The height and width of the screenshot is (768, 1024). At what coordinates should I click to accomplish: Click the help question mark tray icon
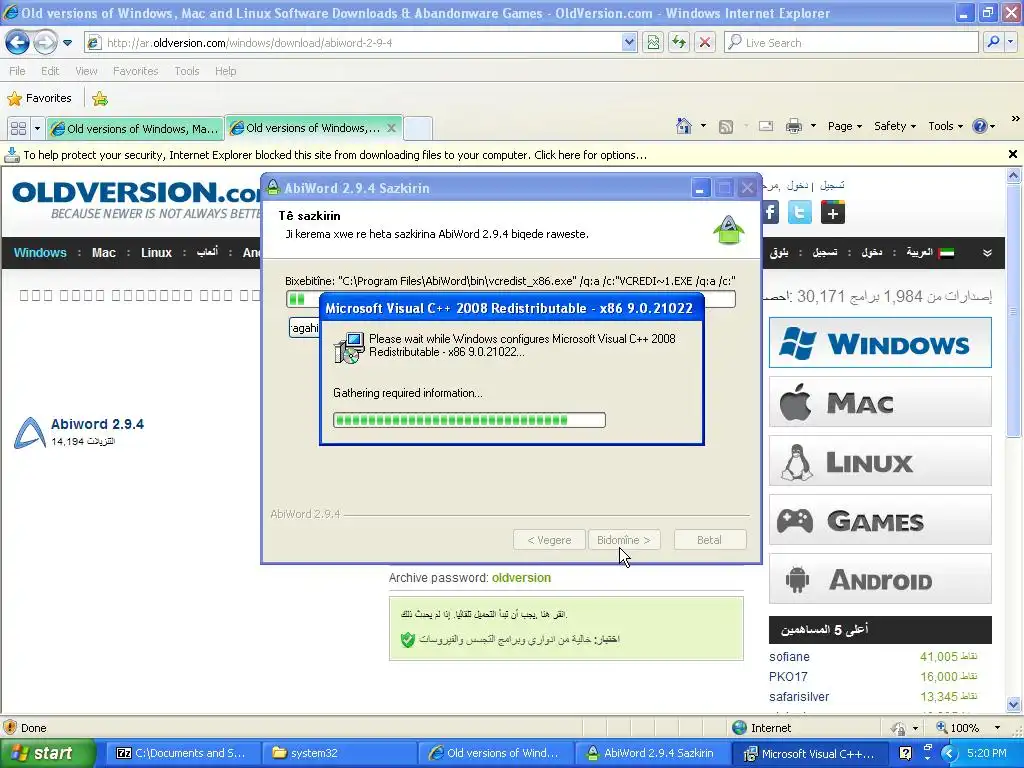point(905,753)
